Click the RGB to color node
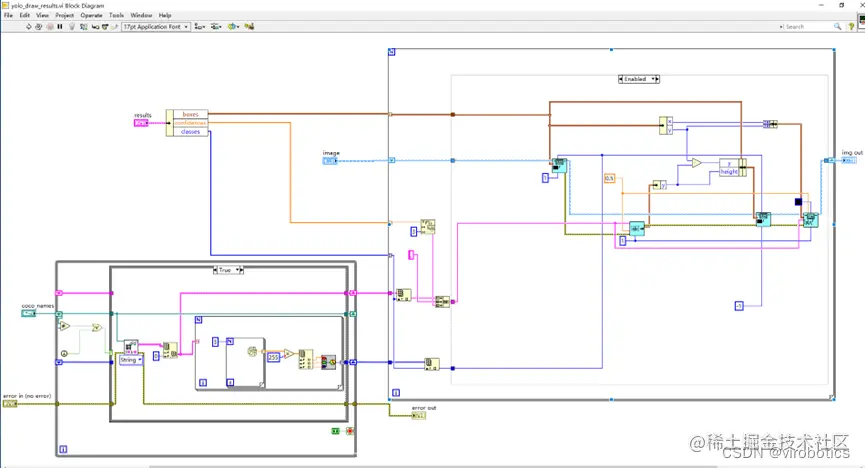The image size is (865, 468). [x=328, y=362]
